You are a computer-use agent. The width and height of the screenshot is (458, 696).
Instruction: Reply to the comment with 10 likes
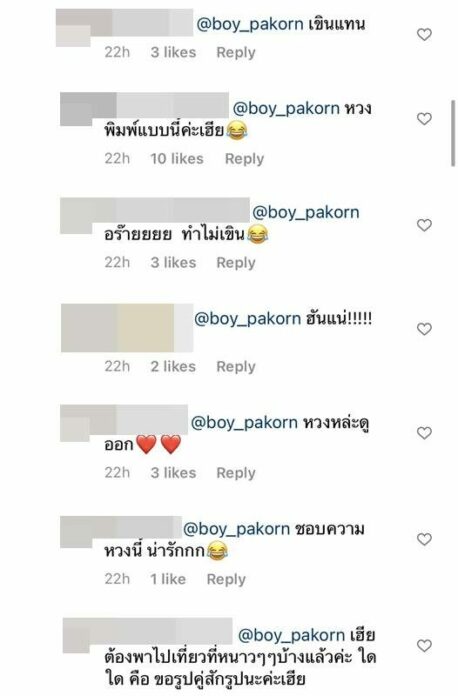[x=244, y=159]
